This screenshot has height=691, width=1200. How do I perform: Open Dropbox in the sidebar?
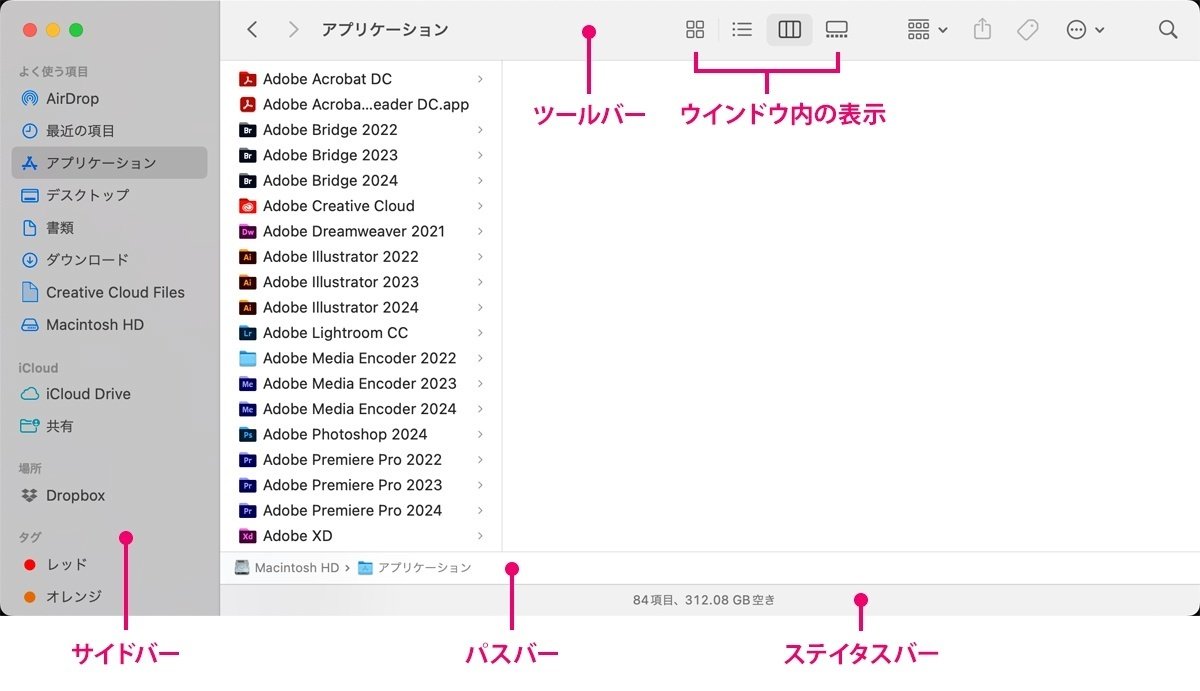pos(109,496)
